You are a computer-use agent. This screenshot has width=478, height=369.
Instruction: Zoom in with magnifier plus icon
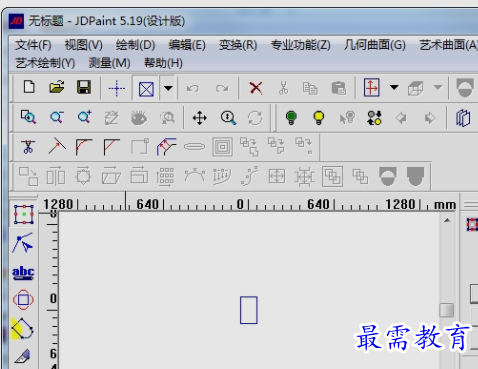[x=84, y=117]
